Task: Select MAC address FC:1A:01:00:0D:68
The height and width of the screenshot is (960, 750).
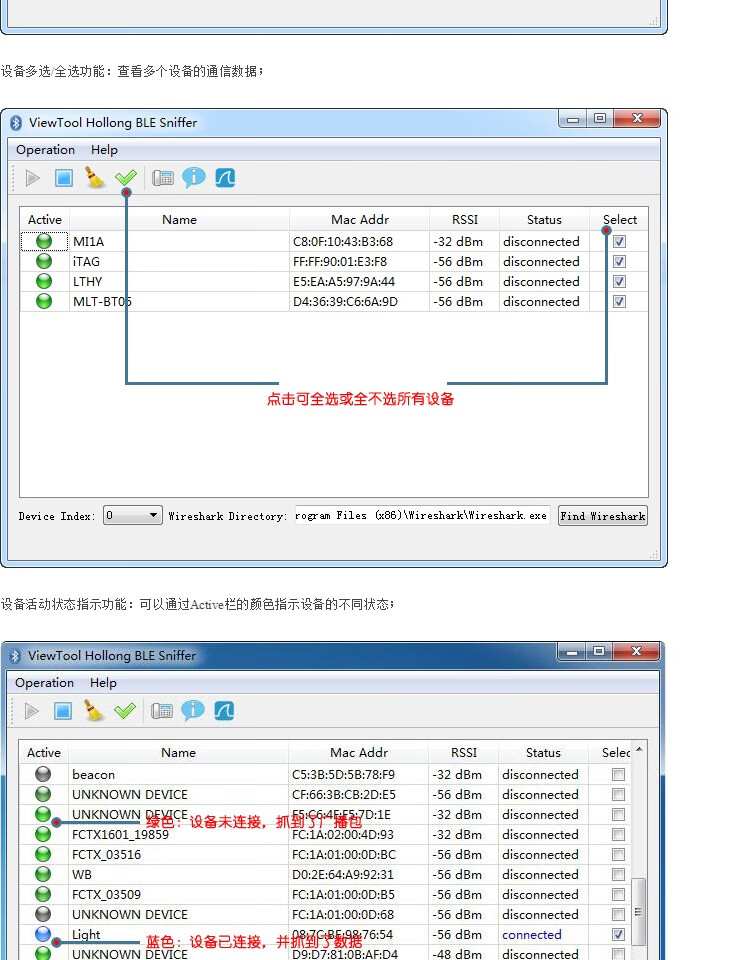Action: click(343, 914)
